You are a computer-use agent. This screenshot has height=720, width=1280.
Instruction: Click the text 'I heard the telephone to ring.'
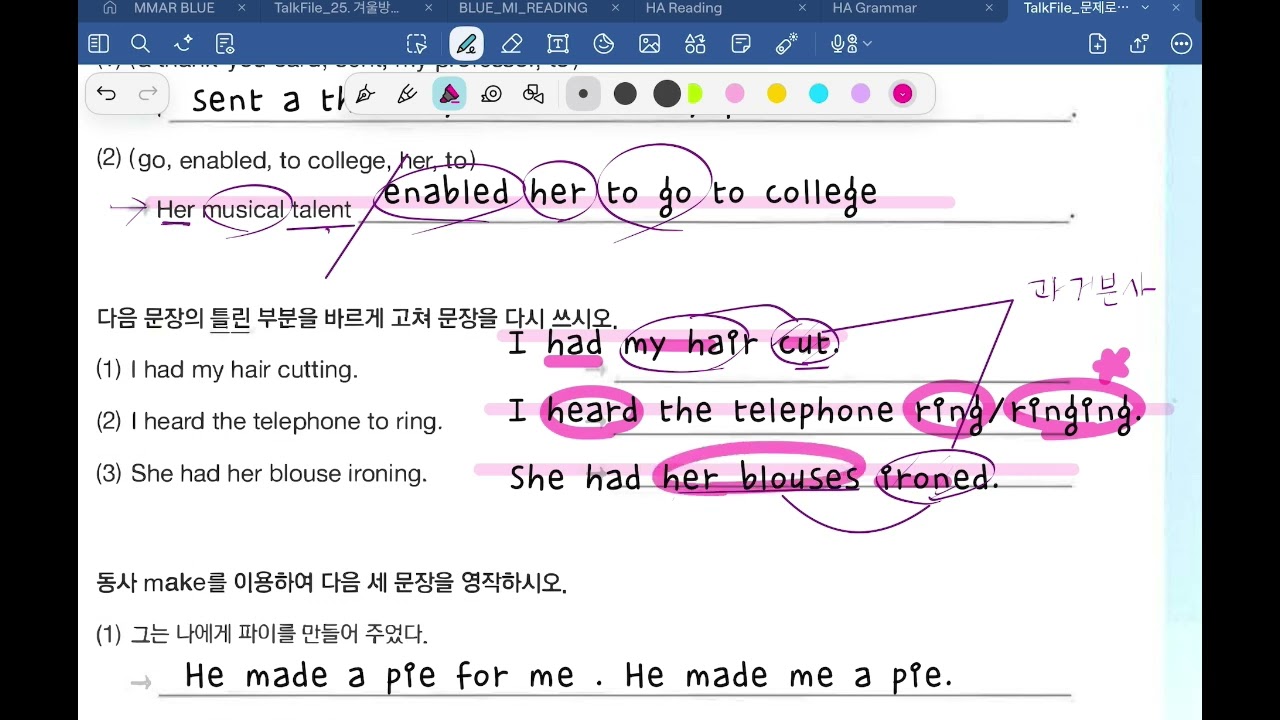tap(286, 422)
